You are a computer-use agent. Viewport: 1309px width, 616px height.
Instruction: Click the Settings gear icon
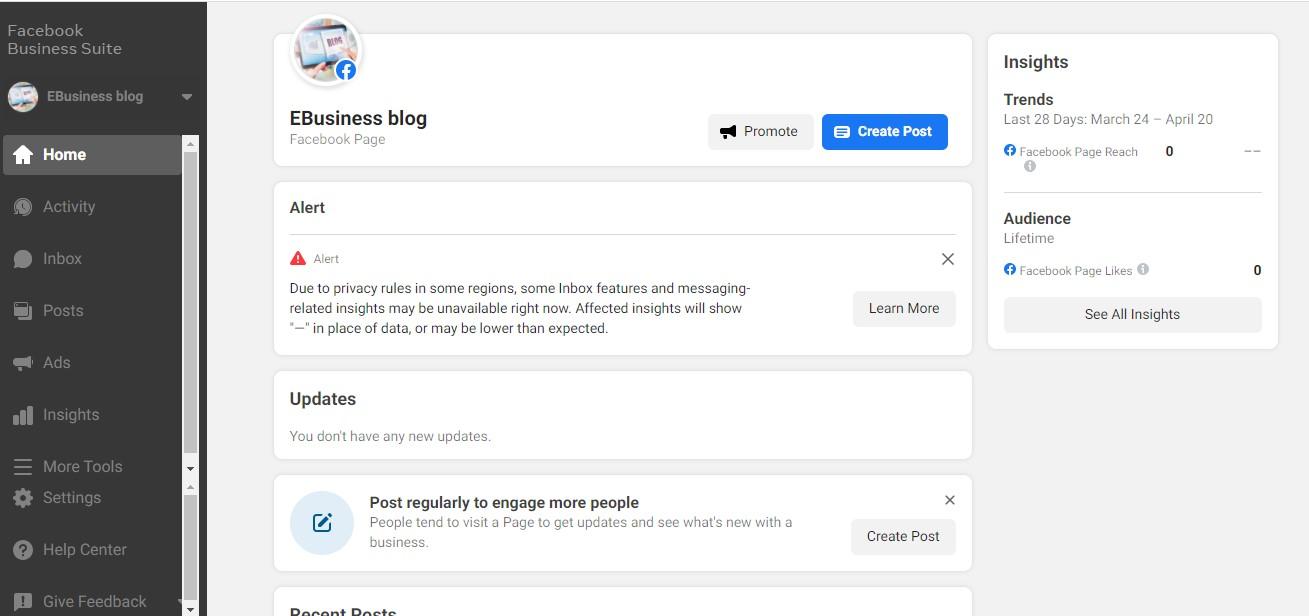[x=23, y=498]
